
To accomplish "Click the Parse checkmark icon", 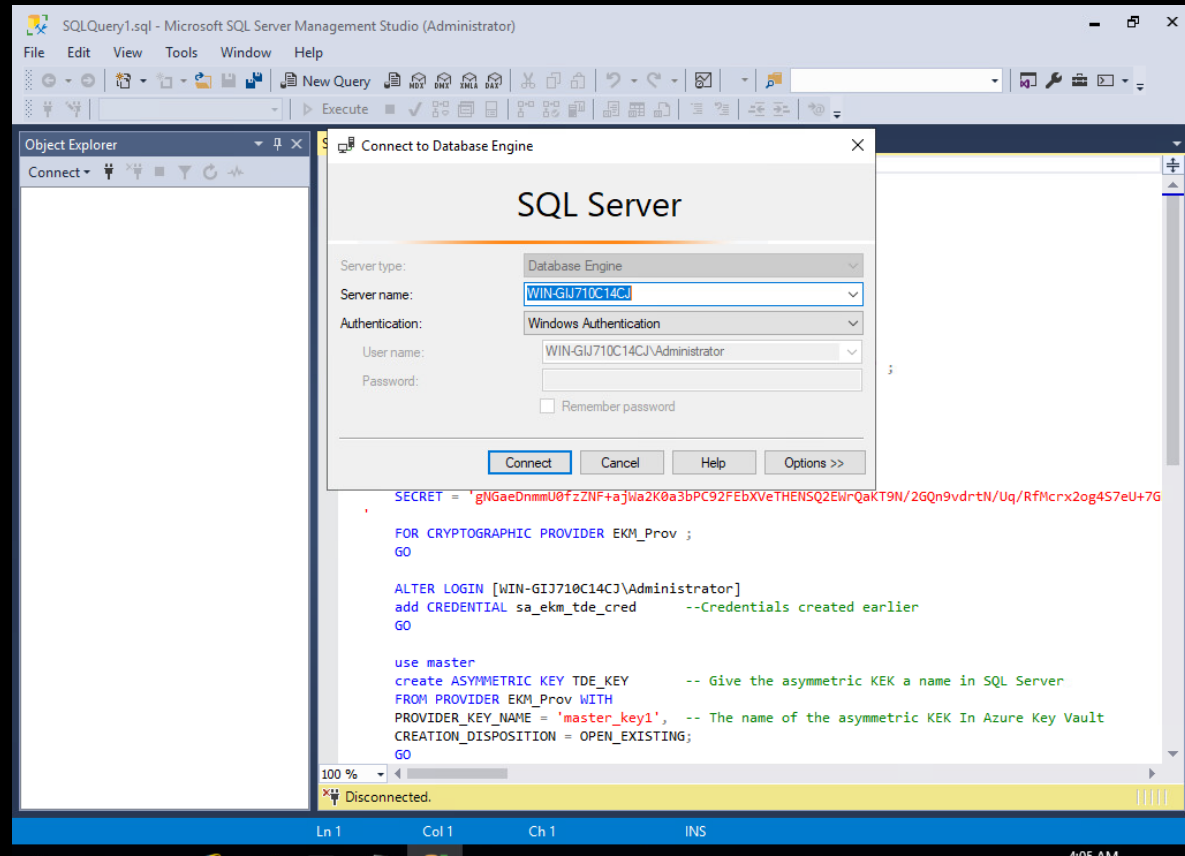I will [x=415, y=110].
